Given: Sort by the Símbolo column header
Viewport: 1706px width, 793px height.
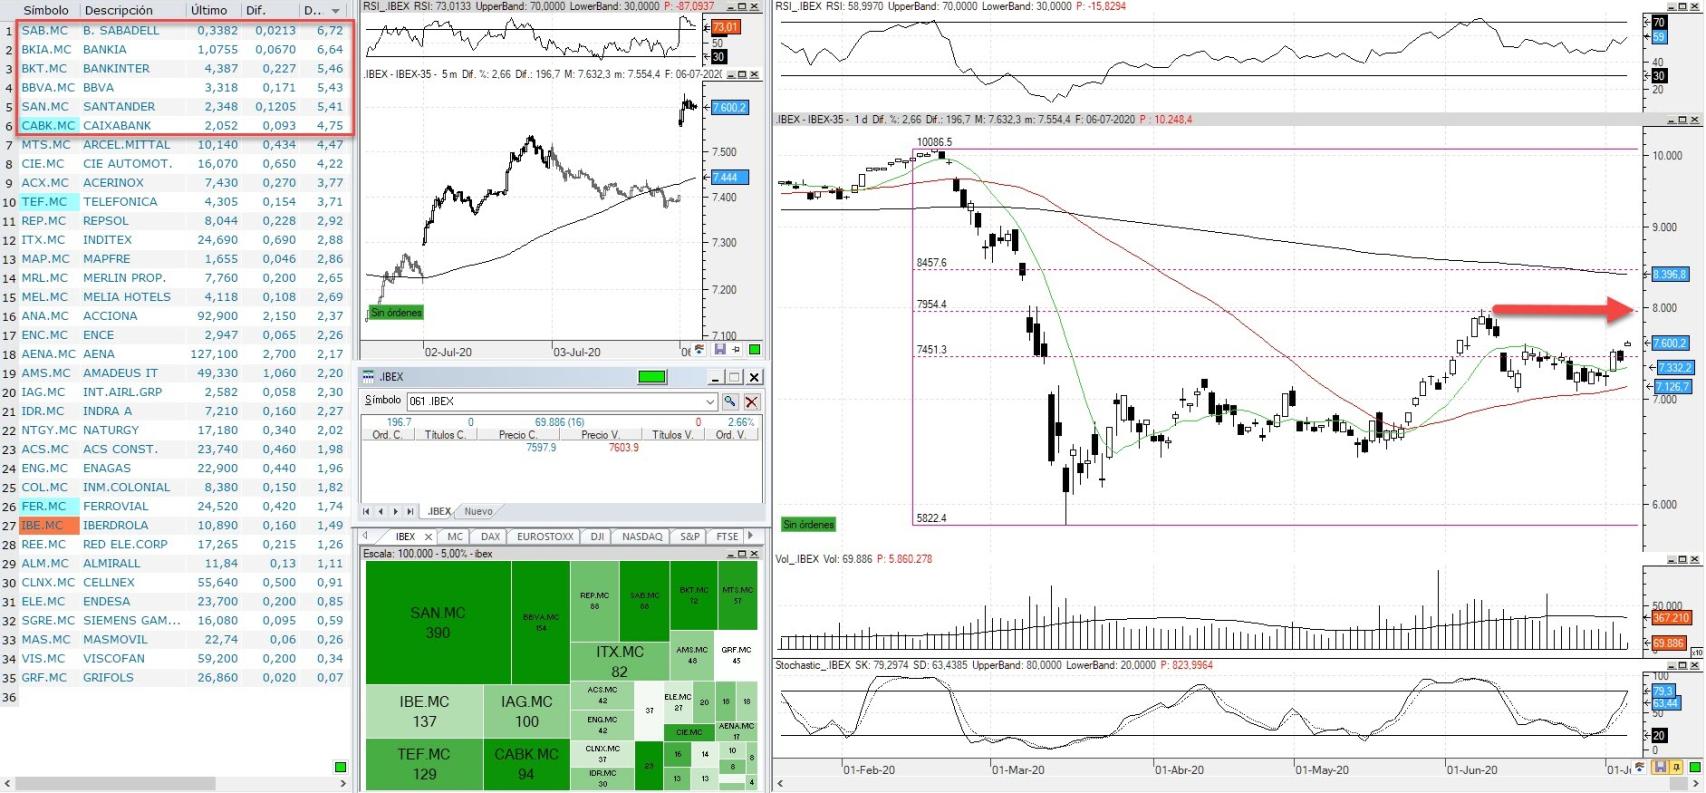Looking at the screenshot, I should point(46,11).
